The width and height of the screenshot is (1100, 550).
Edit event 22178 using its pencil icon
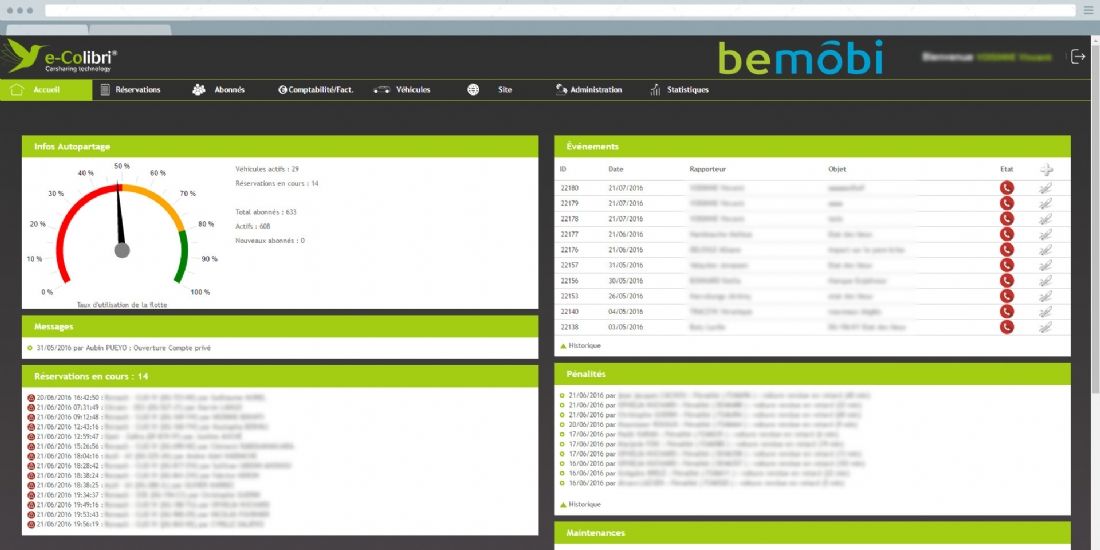tap(1045, 219)
